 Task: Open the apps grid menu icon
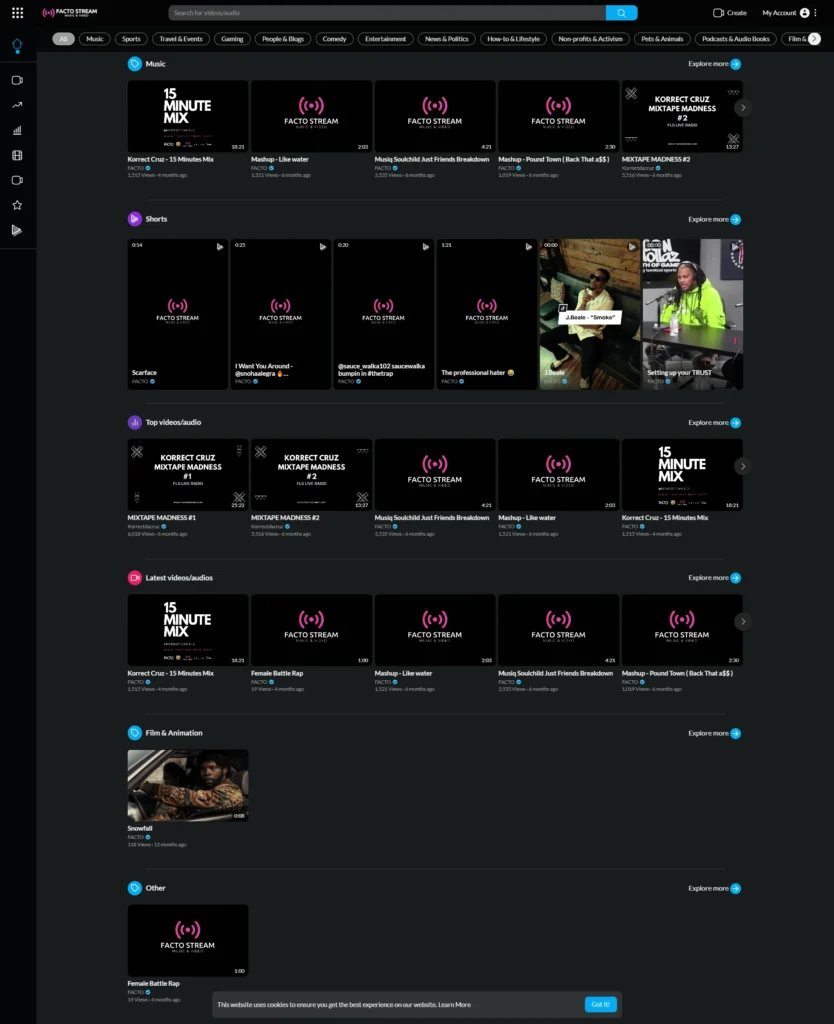pyautogui.click(x=18, y=12)
